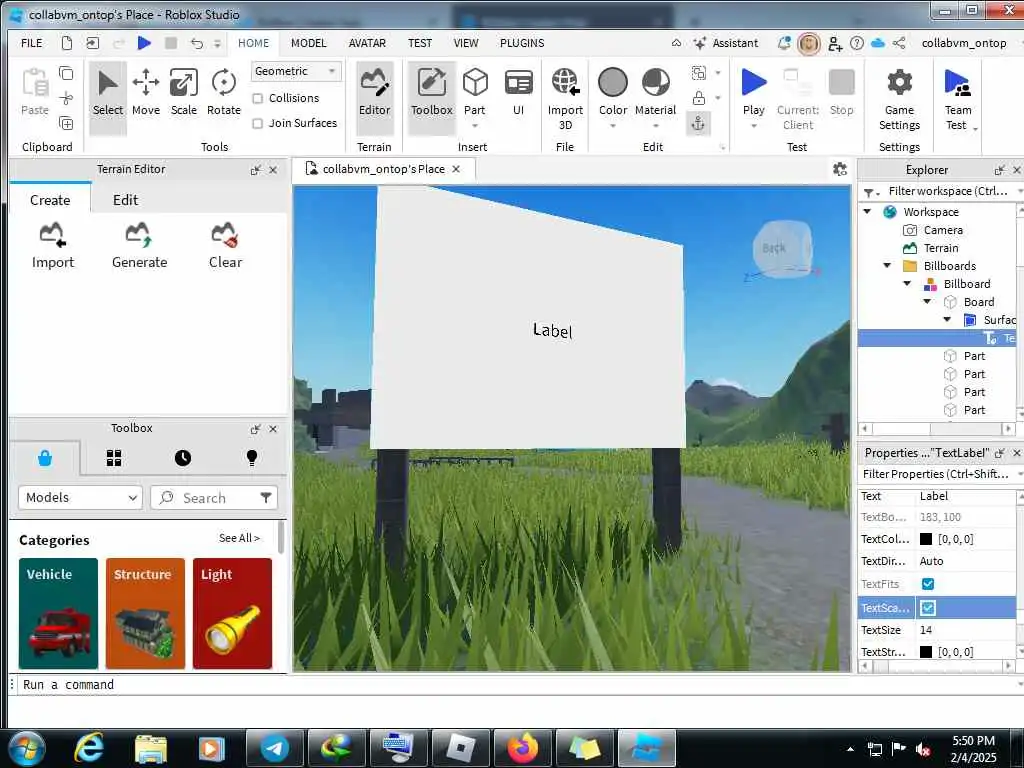
Task: Switch to the PLUGINS ribbon tab
Action: click(522, 43)
